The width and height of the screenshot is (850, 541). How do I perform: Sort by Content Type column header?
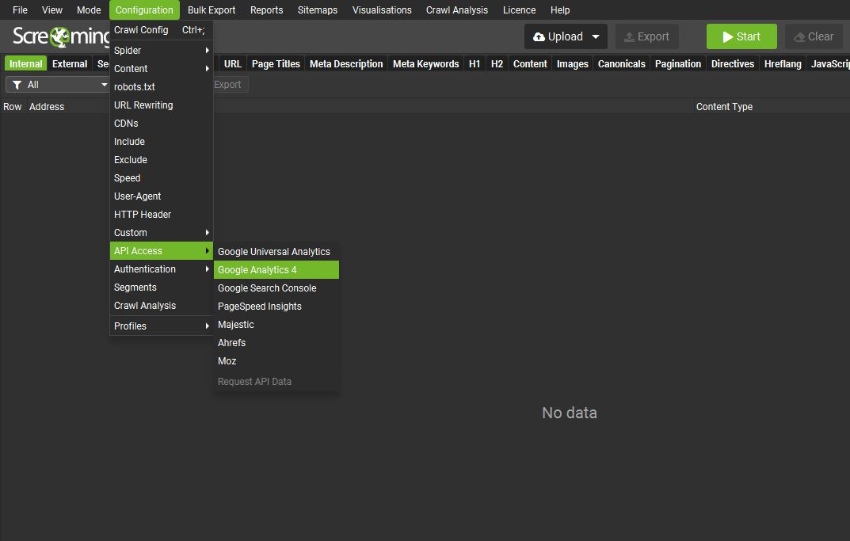pyautogui.click(x=724, y=107)
